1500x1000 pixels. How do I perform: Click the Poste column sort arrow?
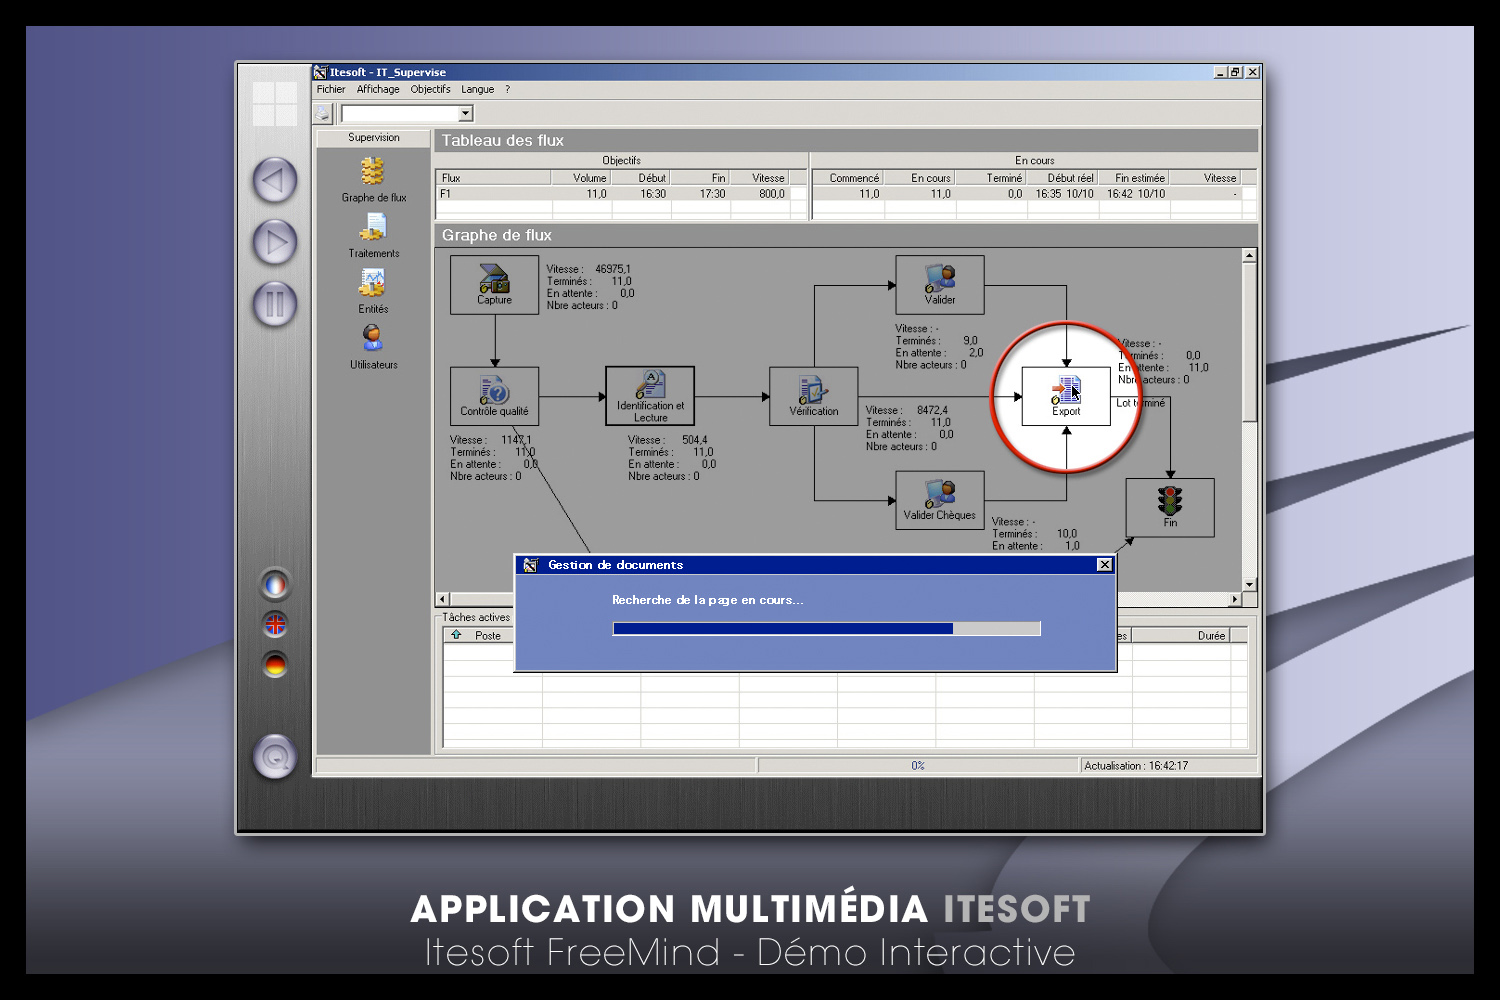(x=457, y=635)
